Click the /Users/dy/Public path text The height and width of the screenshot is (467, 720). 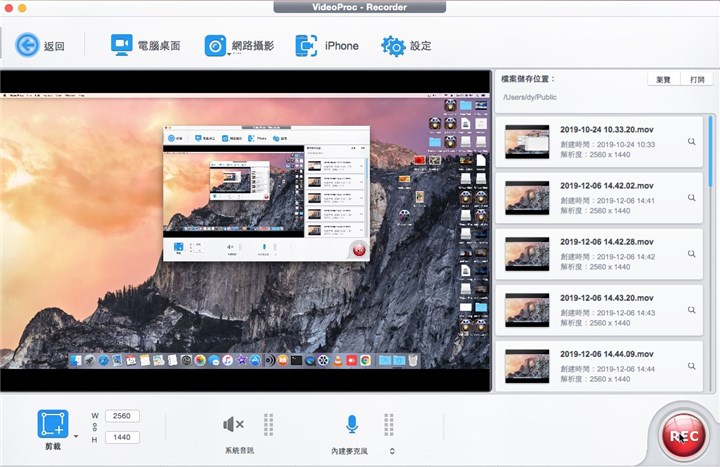529,97
